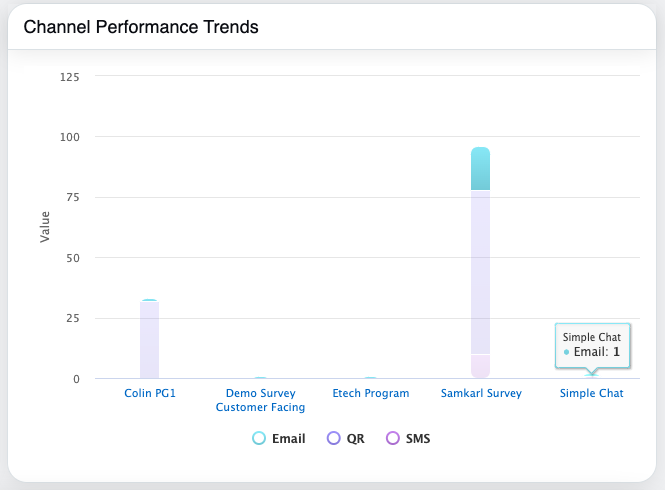Toggle the SMS series legend circle

[393, 438]
